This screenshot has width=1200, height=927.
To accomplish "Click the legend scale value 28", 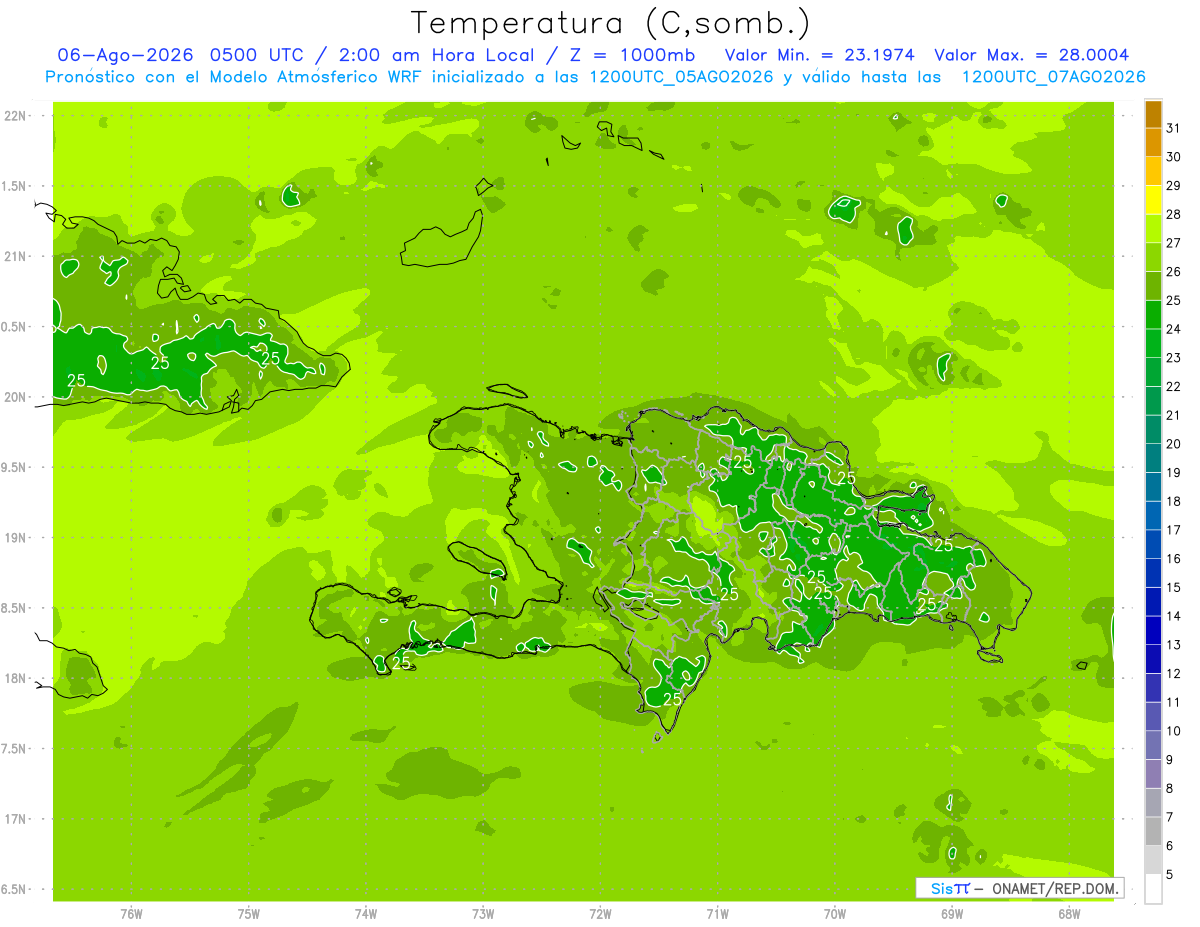I will [x=1174, y=215].
